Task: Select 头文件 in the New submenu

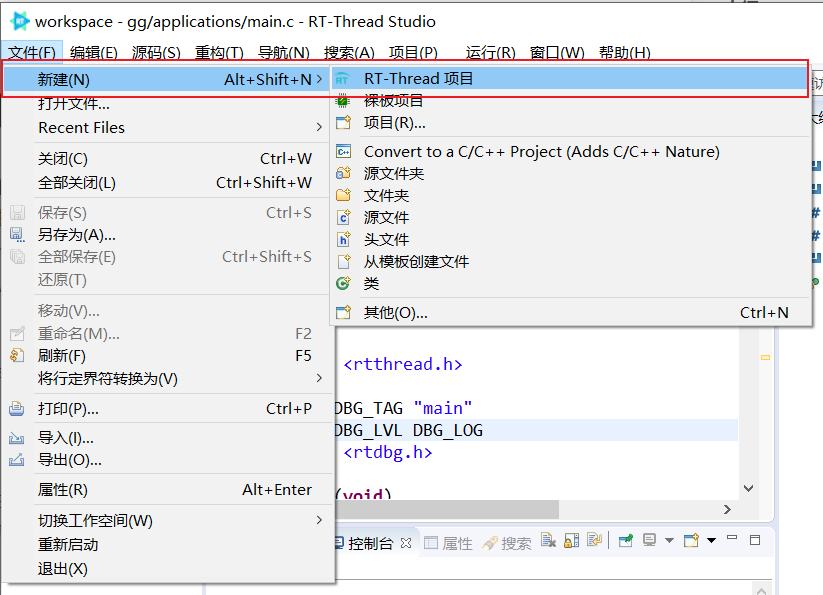Action: point(571,239)
